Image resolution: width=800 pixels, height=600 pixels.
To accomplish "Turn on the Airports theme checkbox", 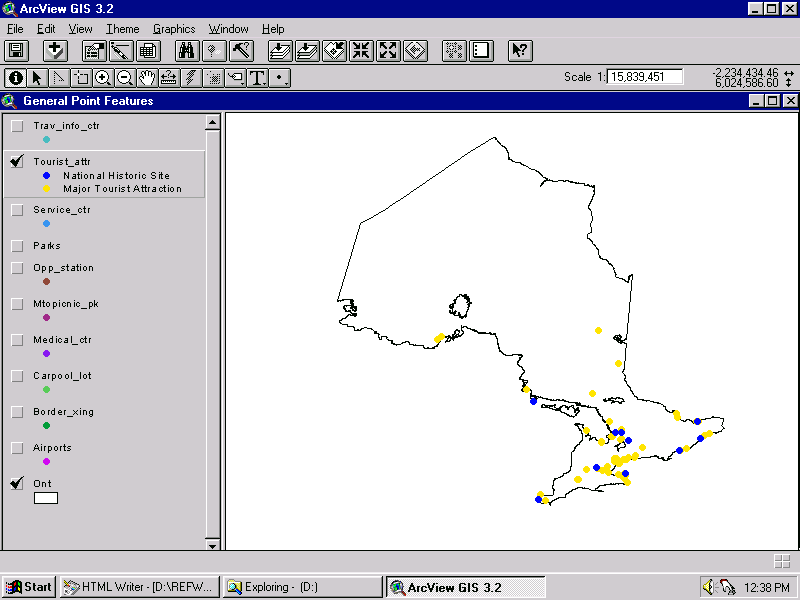I will pyautogui.click(x=17, y=448).
